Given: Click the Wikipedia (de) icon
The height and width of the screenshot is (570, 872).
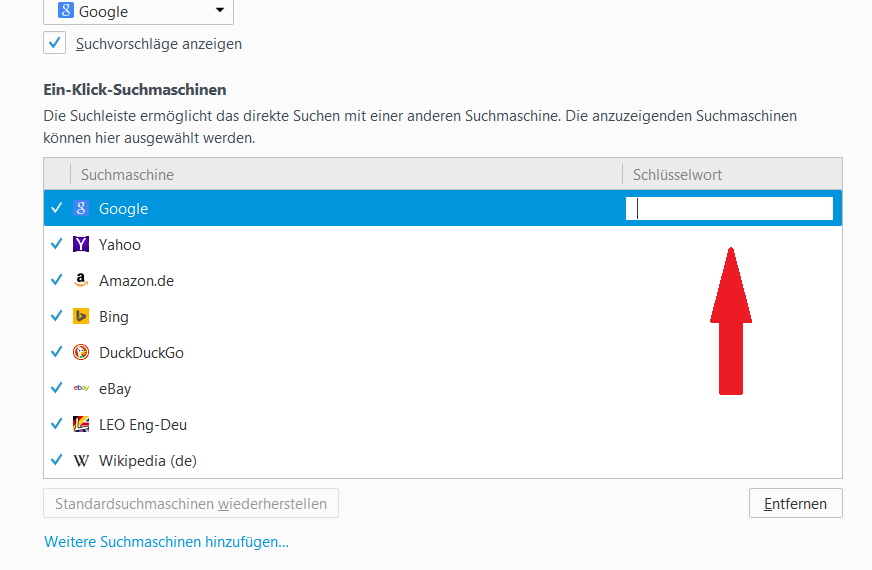Looking at the screenshot, I should (81, 461).
